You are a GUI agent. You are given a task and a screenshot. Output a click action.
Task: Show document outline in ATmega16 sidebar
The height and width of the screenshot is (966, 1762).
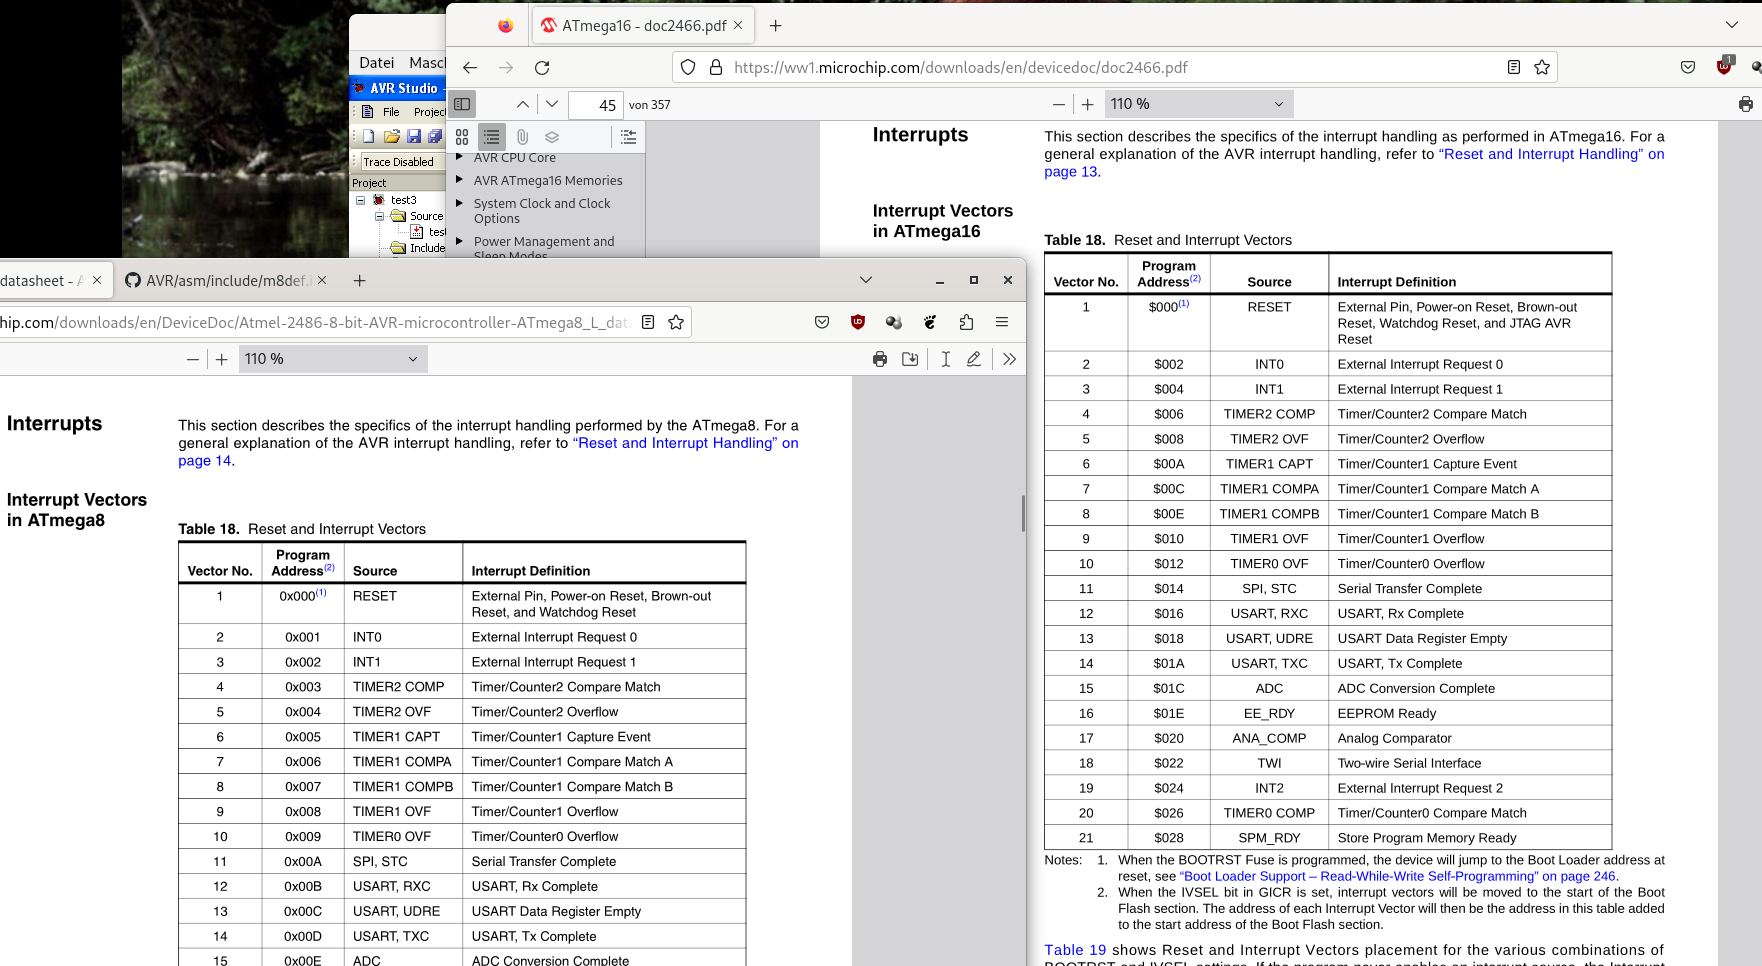pyautogui.click(x=492, y=137)
